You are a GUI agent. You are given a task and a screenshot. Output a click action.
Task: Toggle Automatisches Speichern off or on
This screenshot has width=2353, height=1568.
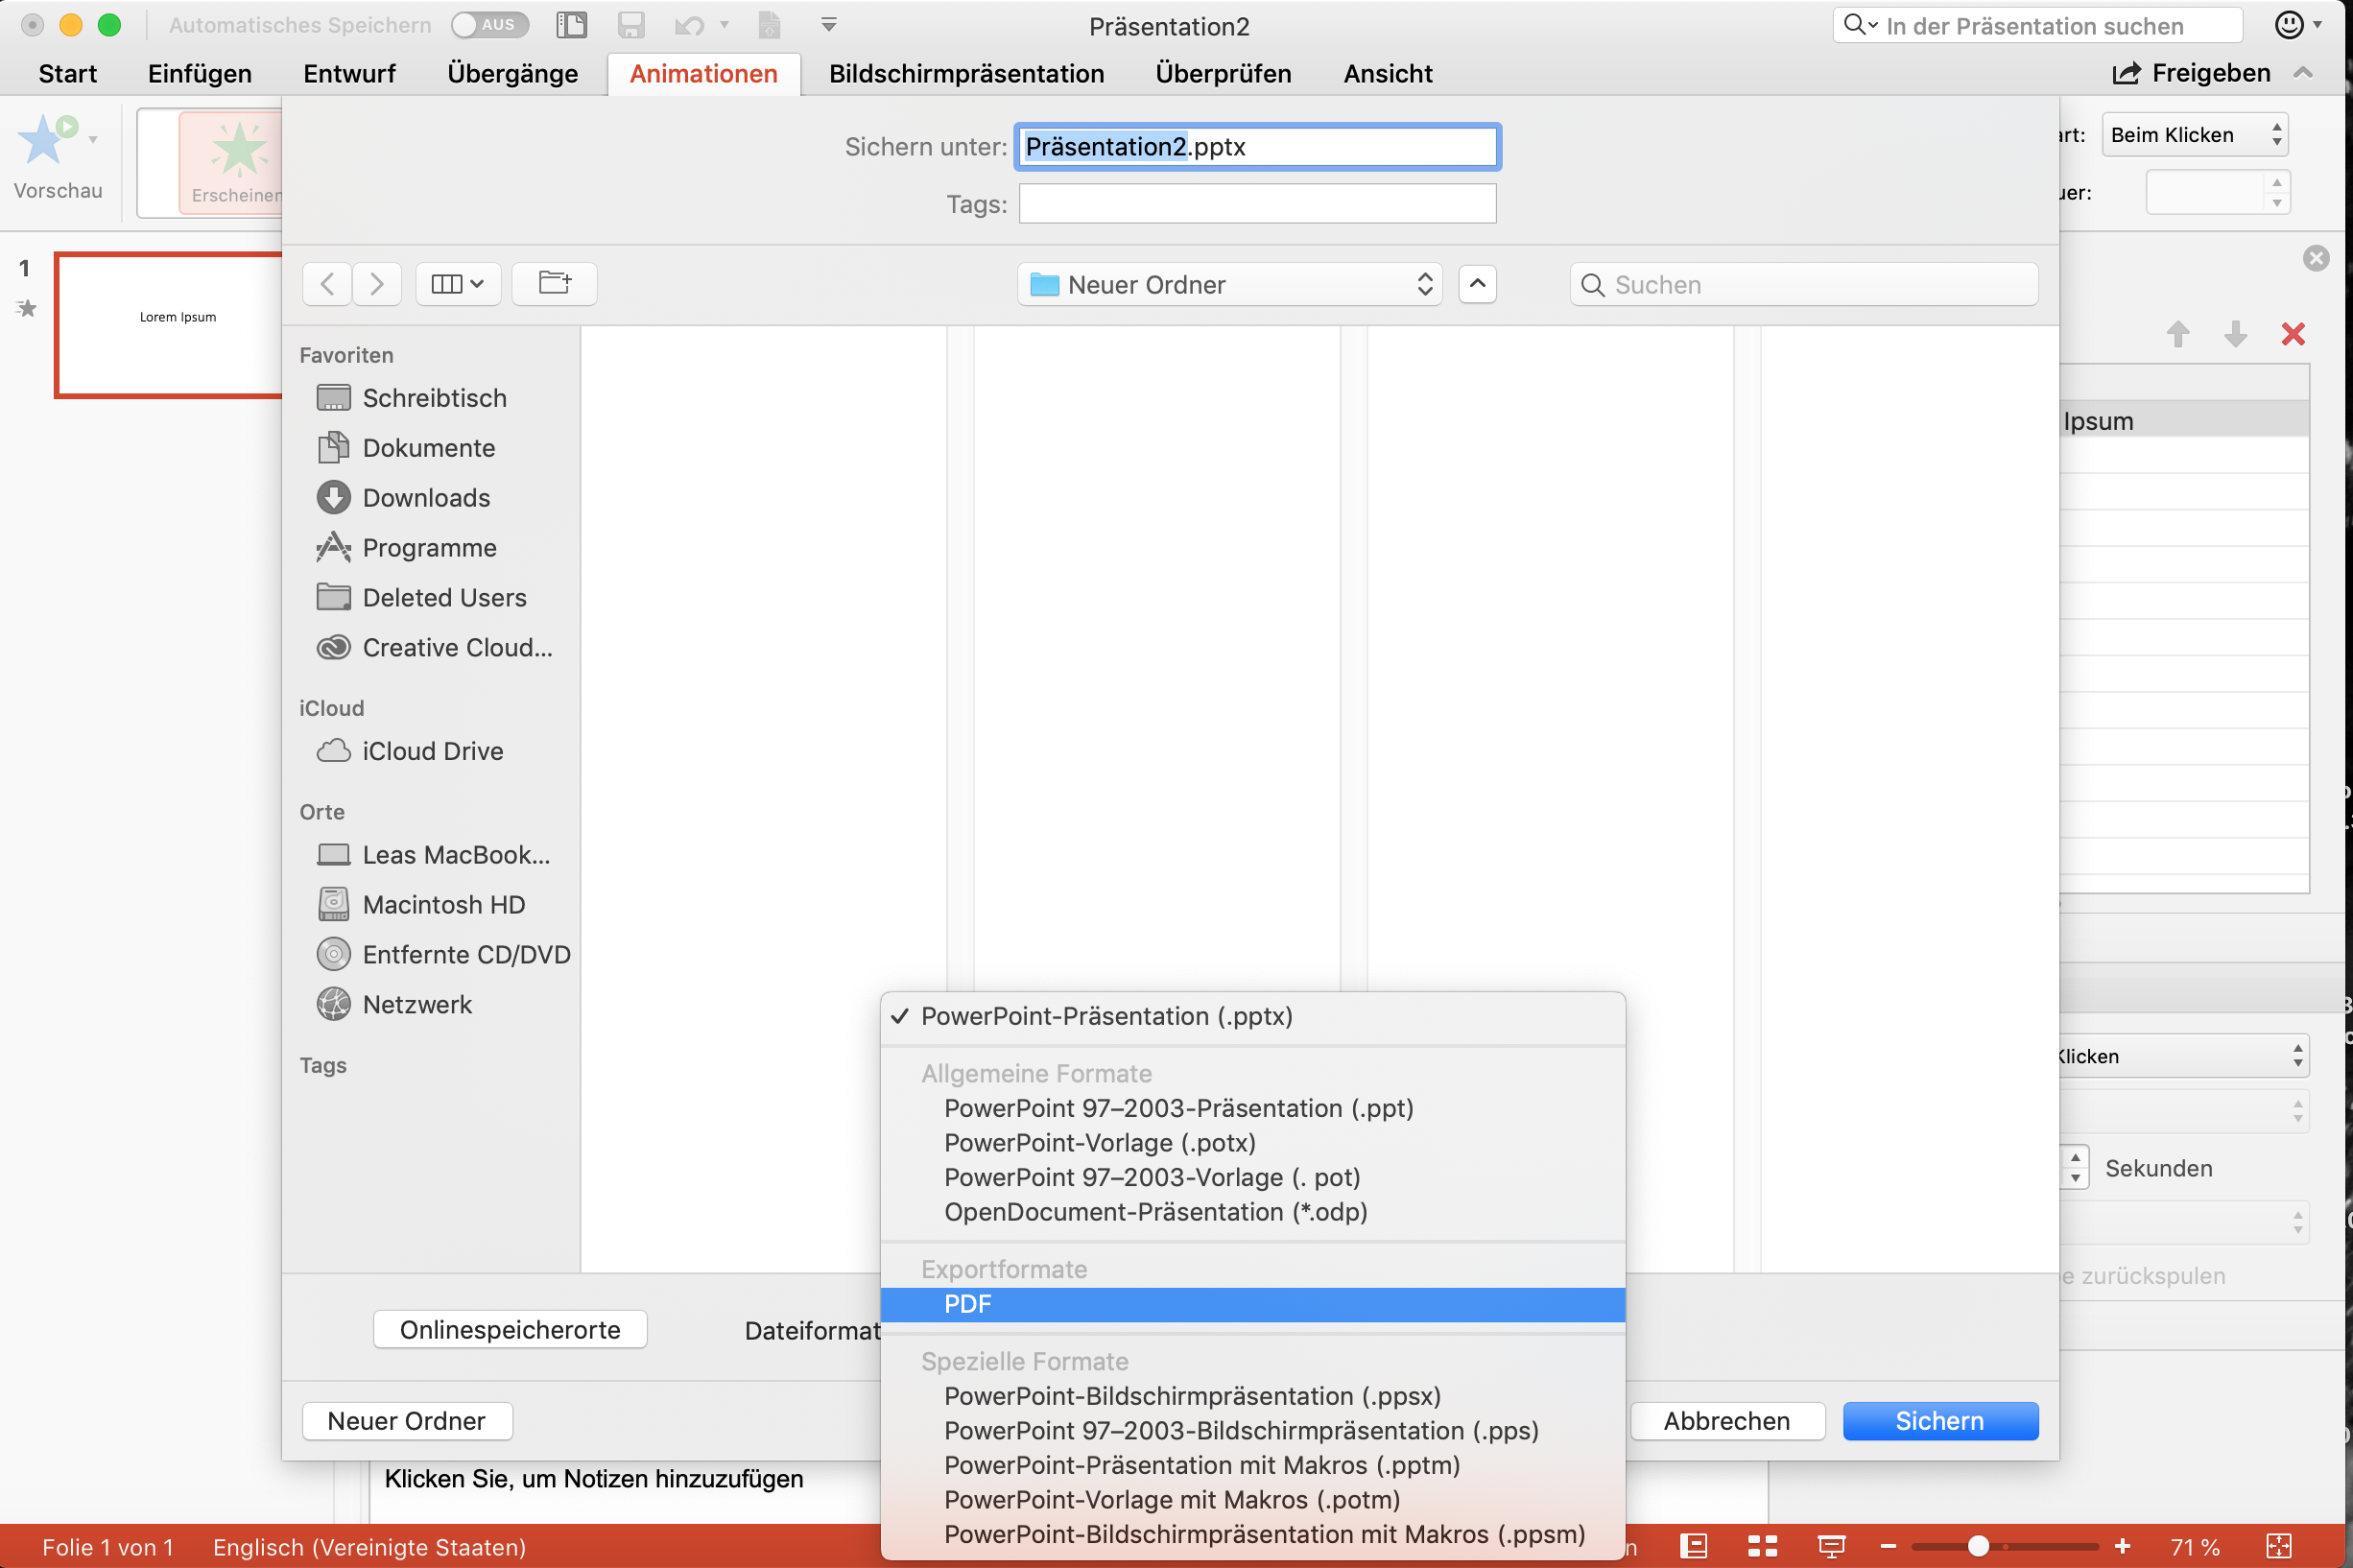click(x=489, y=25)
